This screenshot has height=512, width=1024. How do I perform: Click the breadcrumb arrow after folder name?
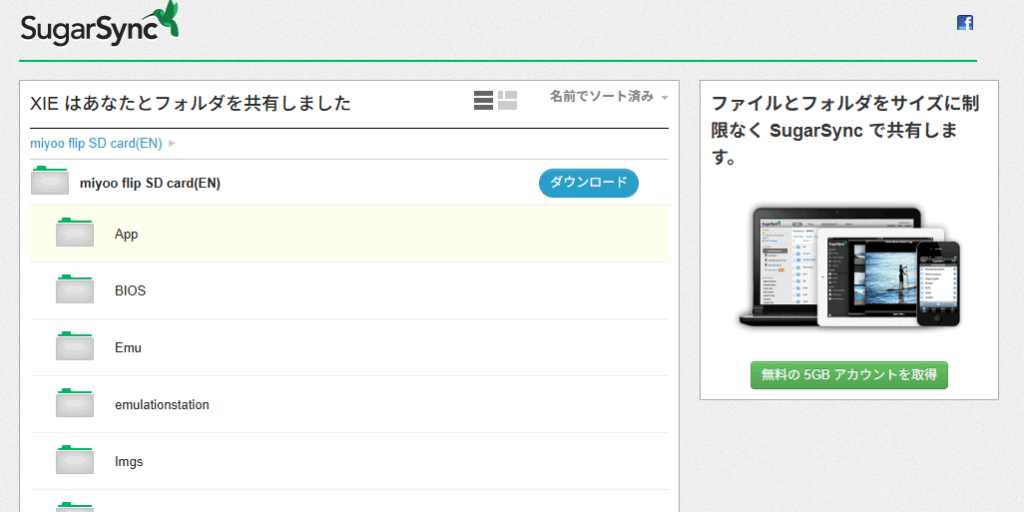coord(172,144)
